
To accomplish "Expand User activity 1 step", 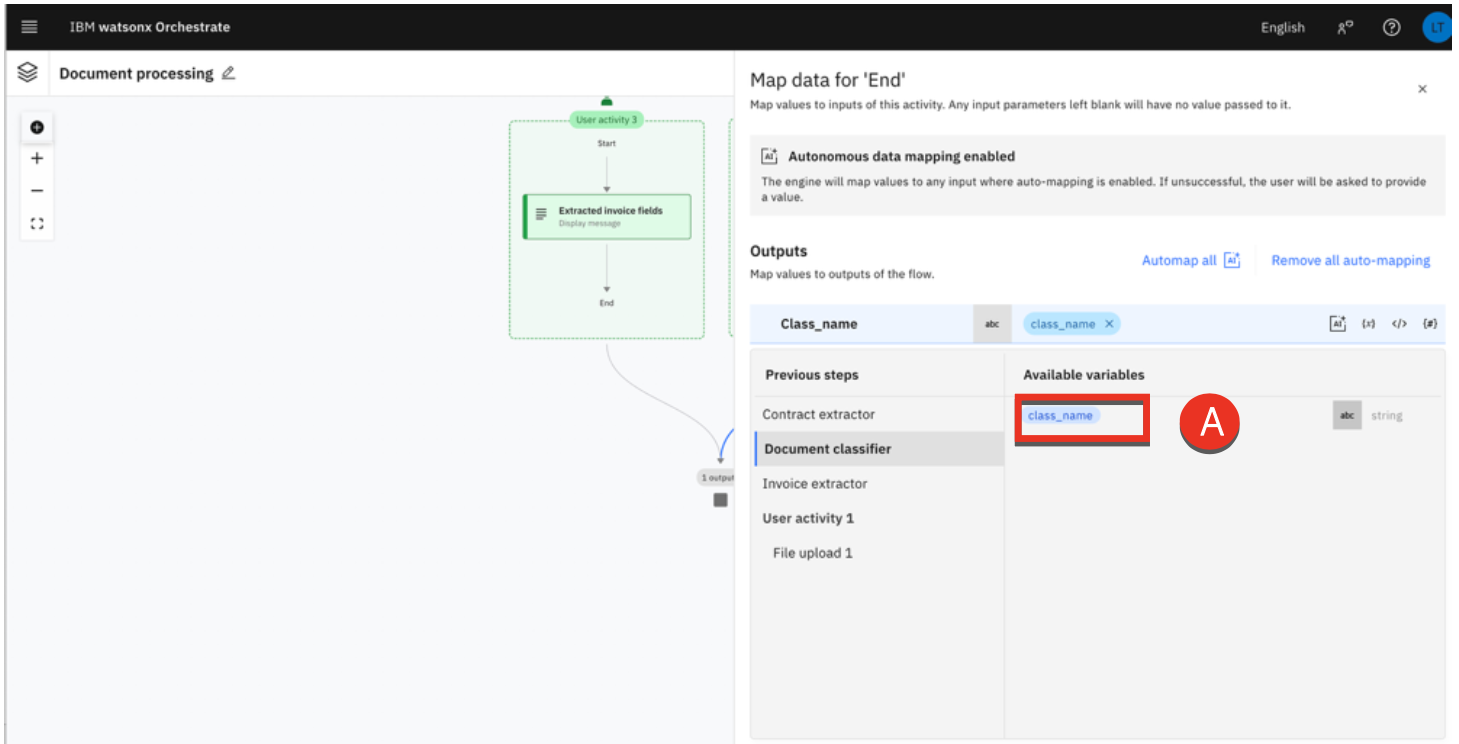I will click(808, 518).
